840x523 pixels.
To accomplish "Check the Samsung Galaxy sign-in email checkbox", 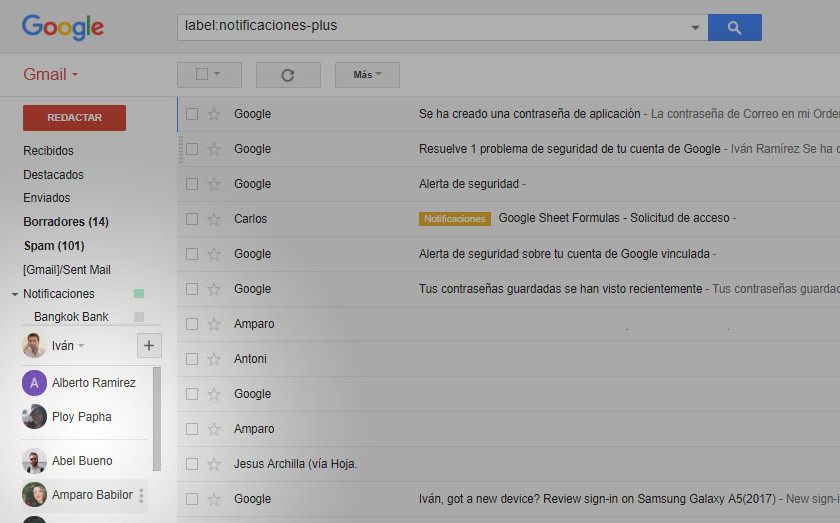I will 192,499.
